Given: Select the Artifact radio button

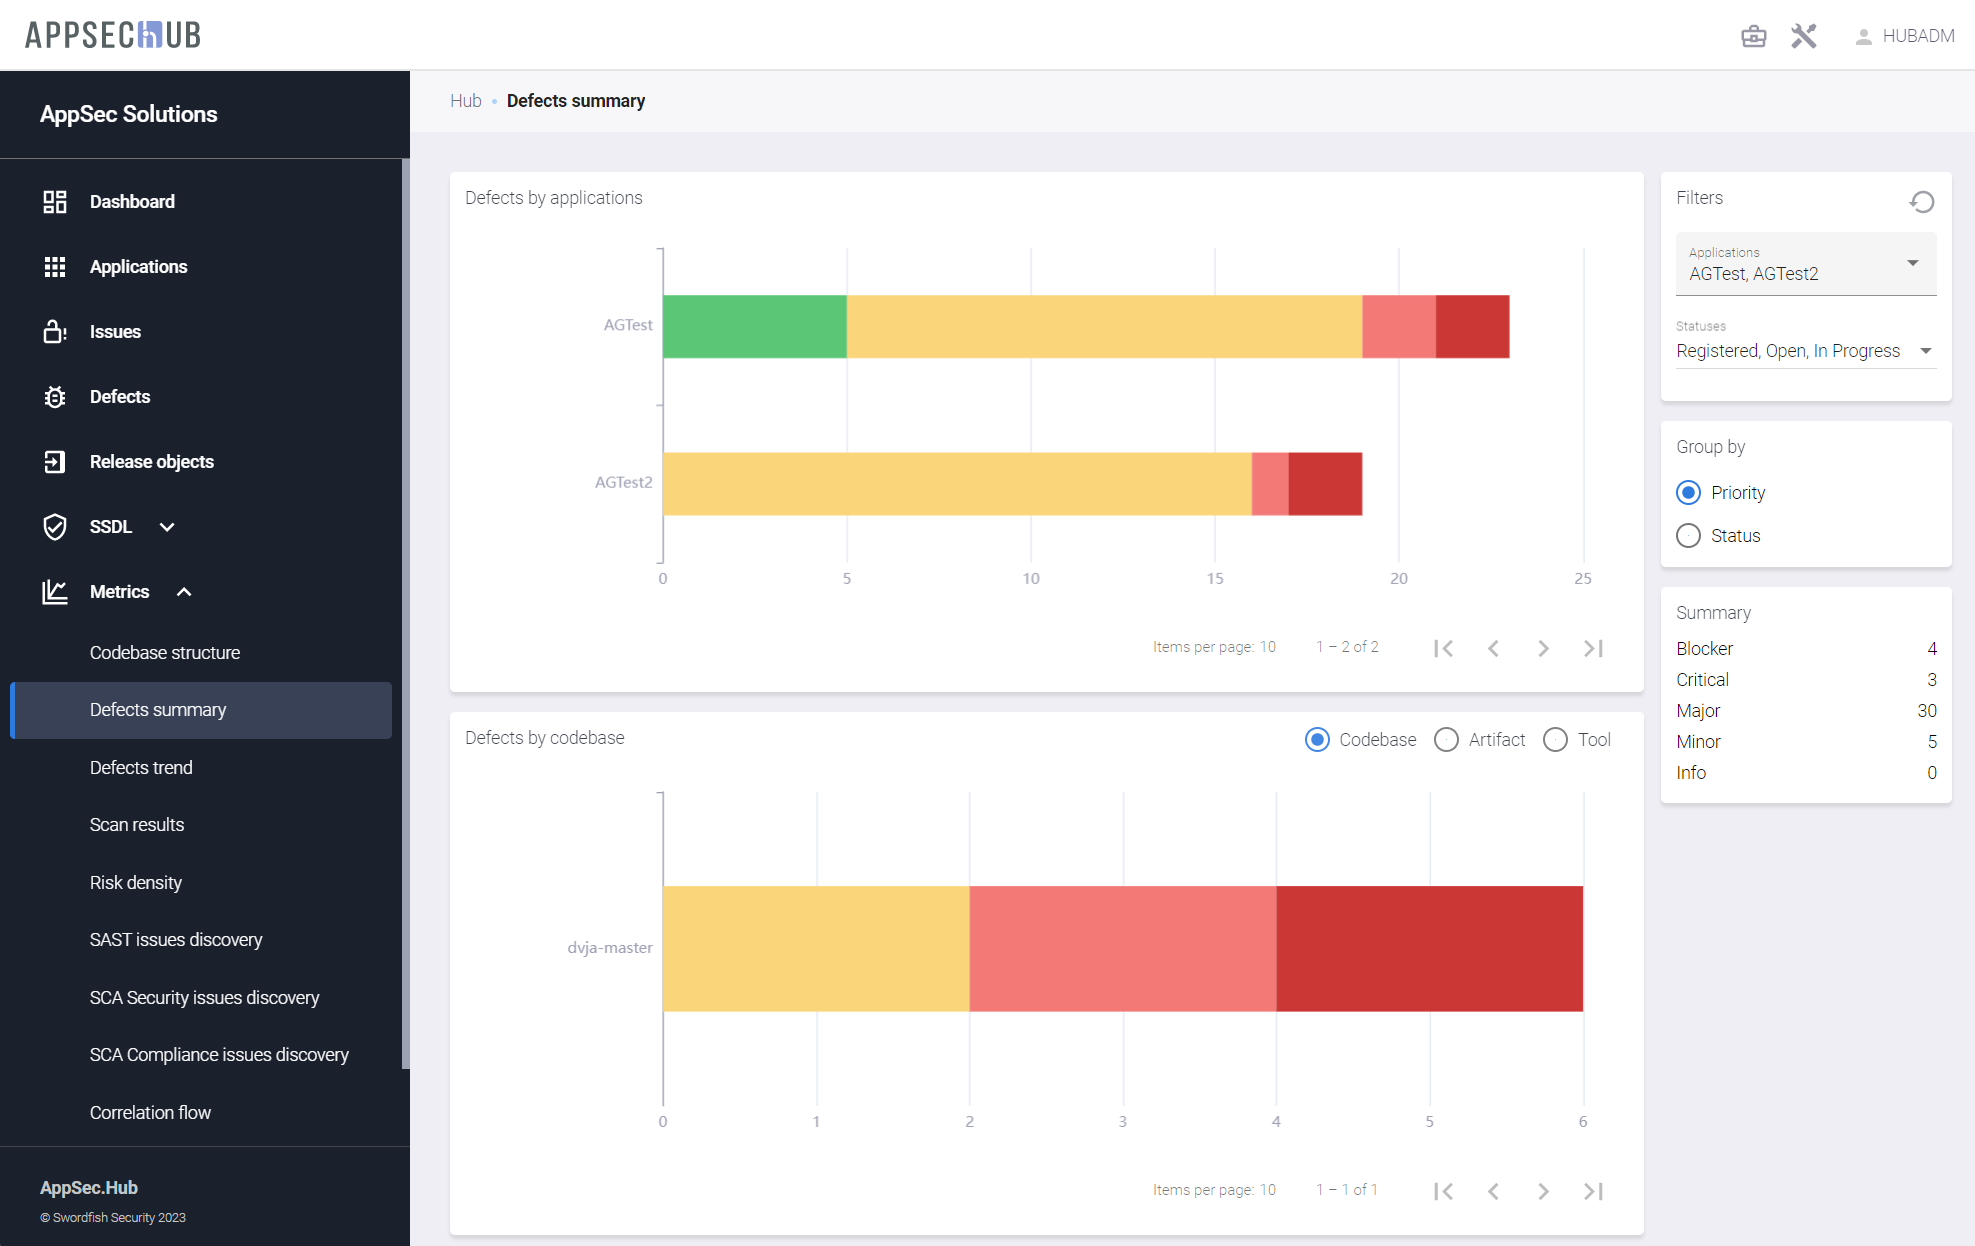Looking at the screenshot, I should pos(1446,740).
